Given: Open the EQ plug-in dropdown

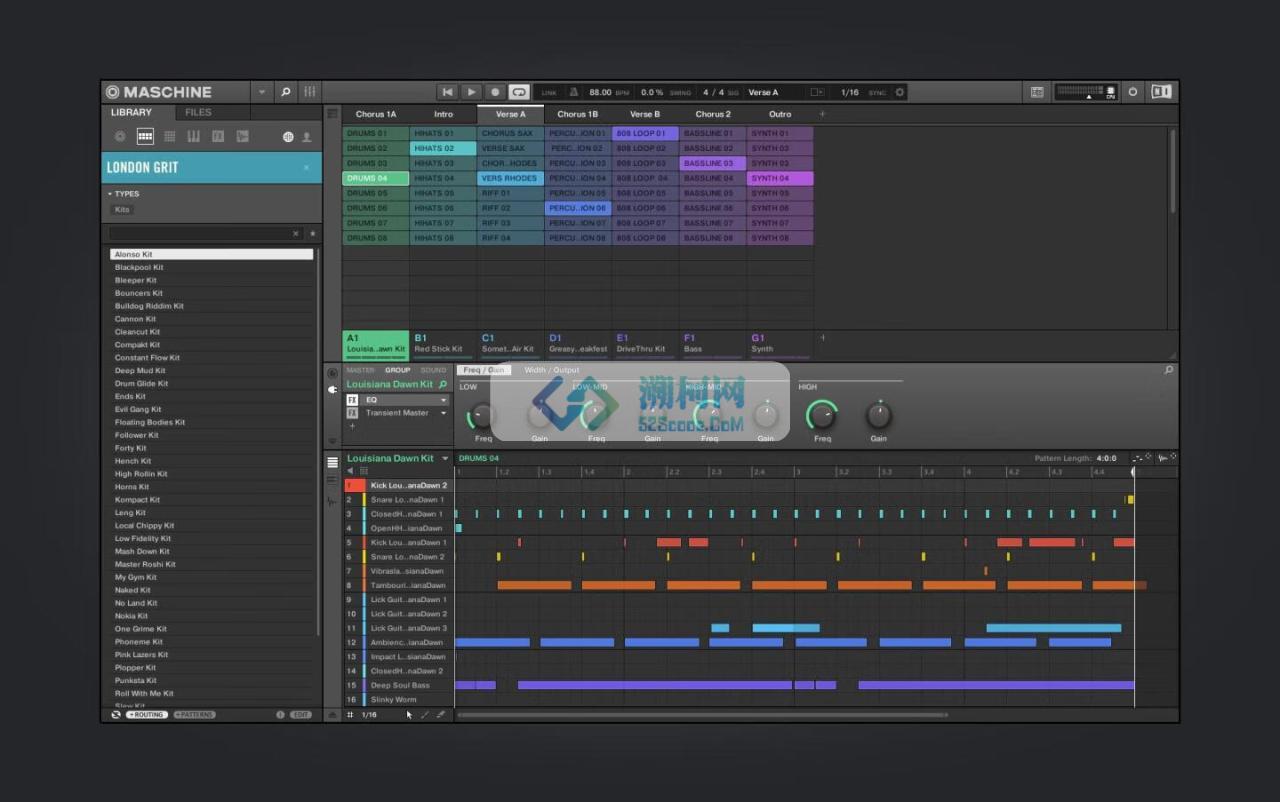Looking at the screenshot, I should (x=444, y=400).
